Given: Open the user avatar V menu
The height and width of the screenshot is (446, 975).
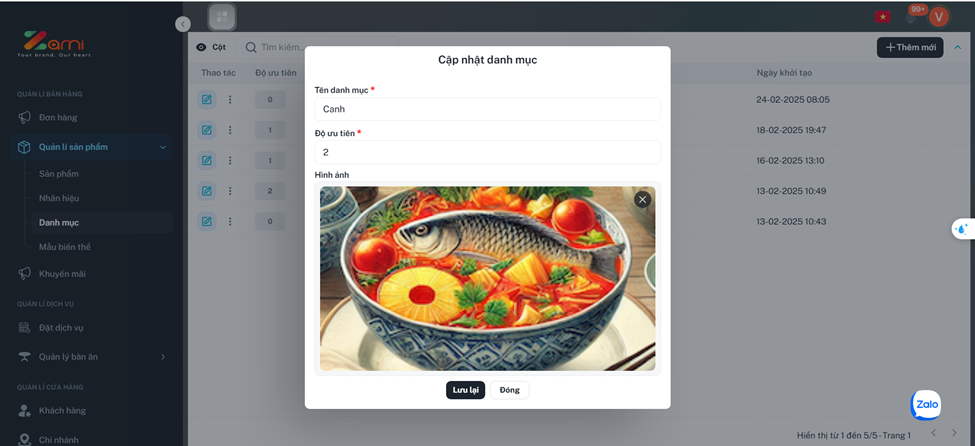Looking at the screenshot, I should (x=939, y=17).
